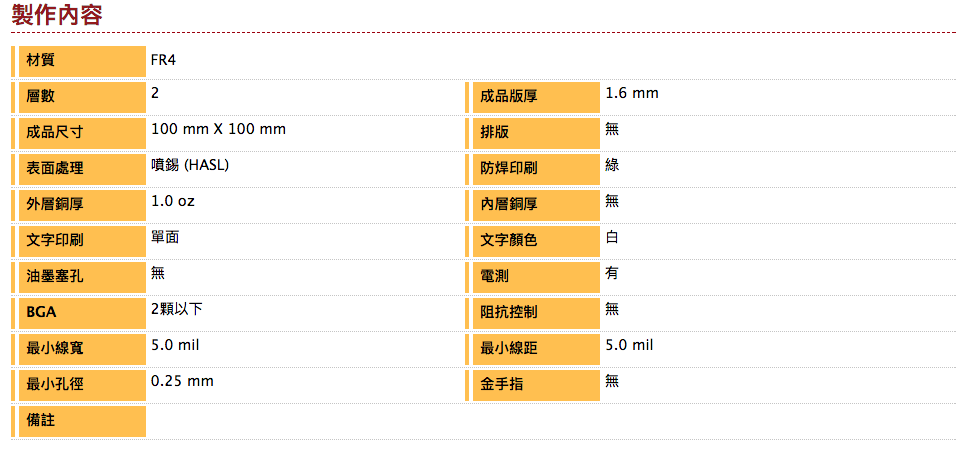Click the 層數 label cell
The width and height of the screenshot is (963, 469).
82,97
